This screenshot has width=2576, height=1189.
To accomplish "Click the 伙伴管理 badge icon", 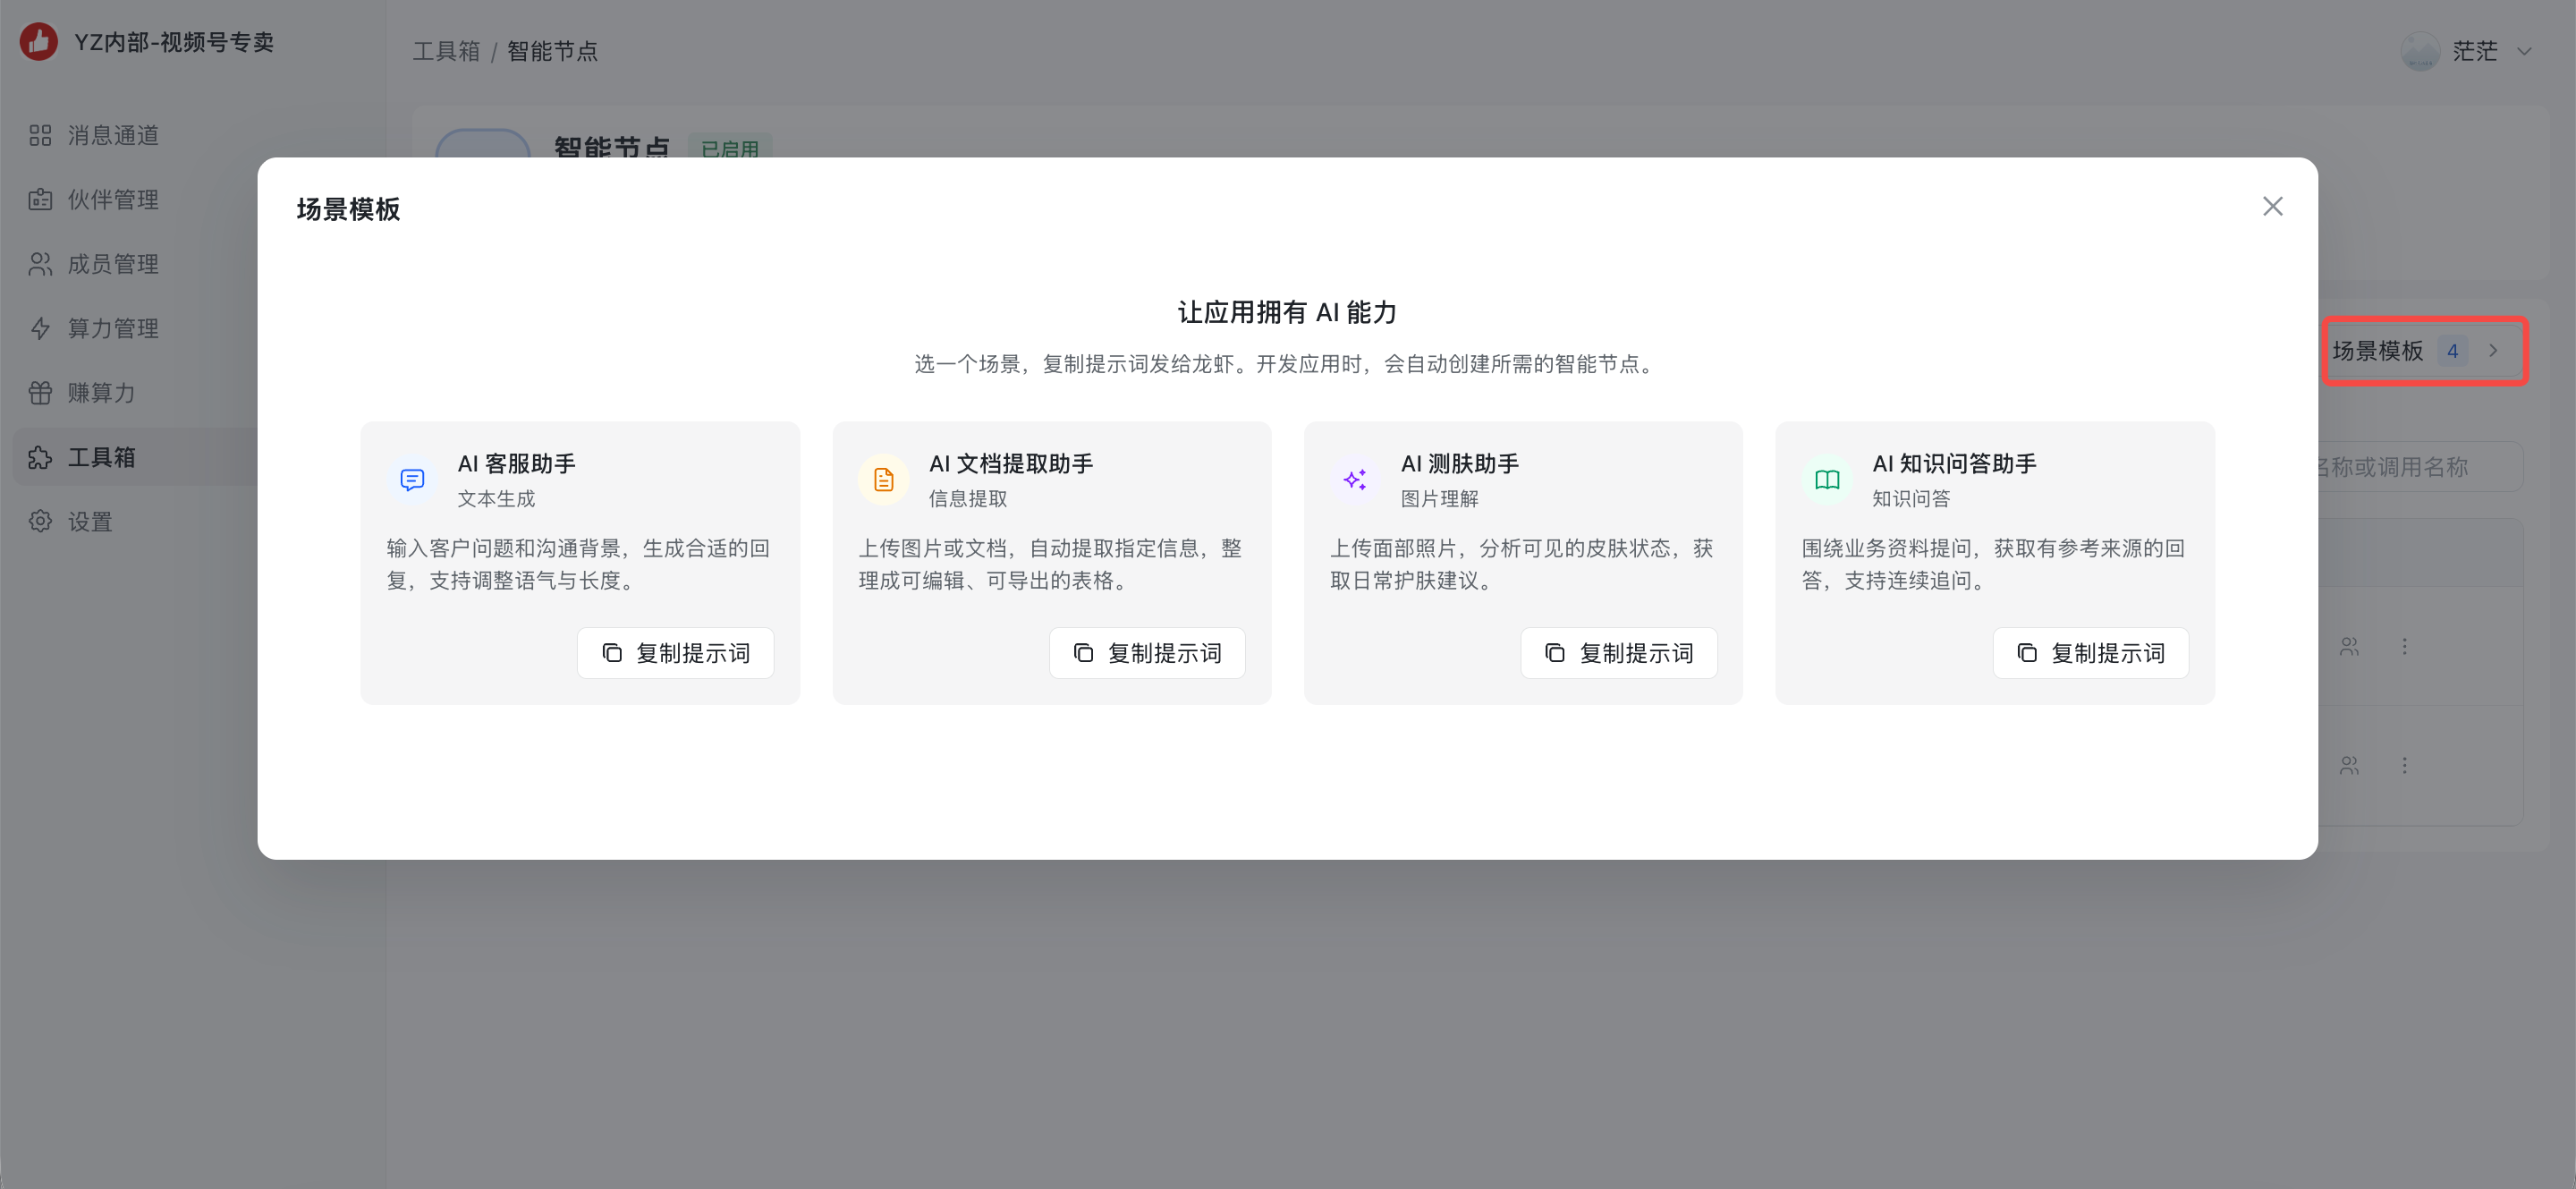I will click(x=40, y=200).
